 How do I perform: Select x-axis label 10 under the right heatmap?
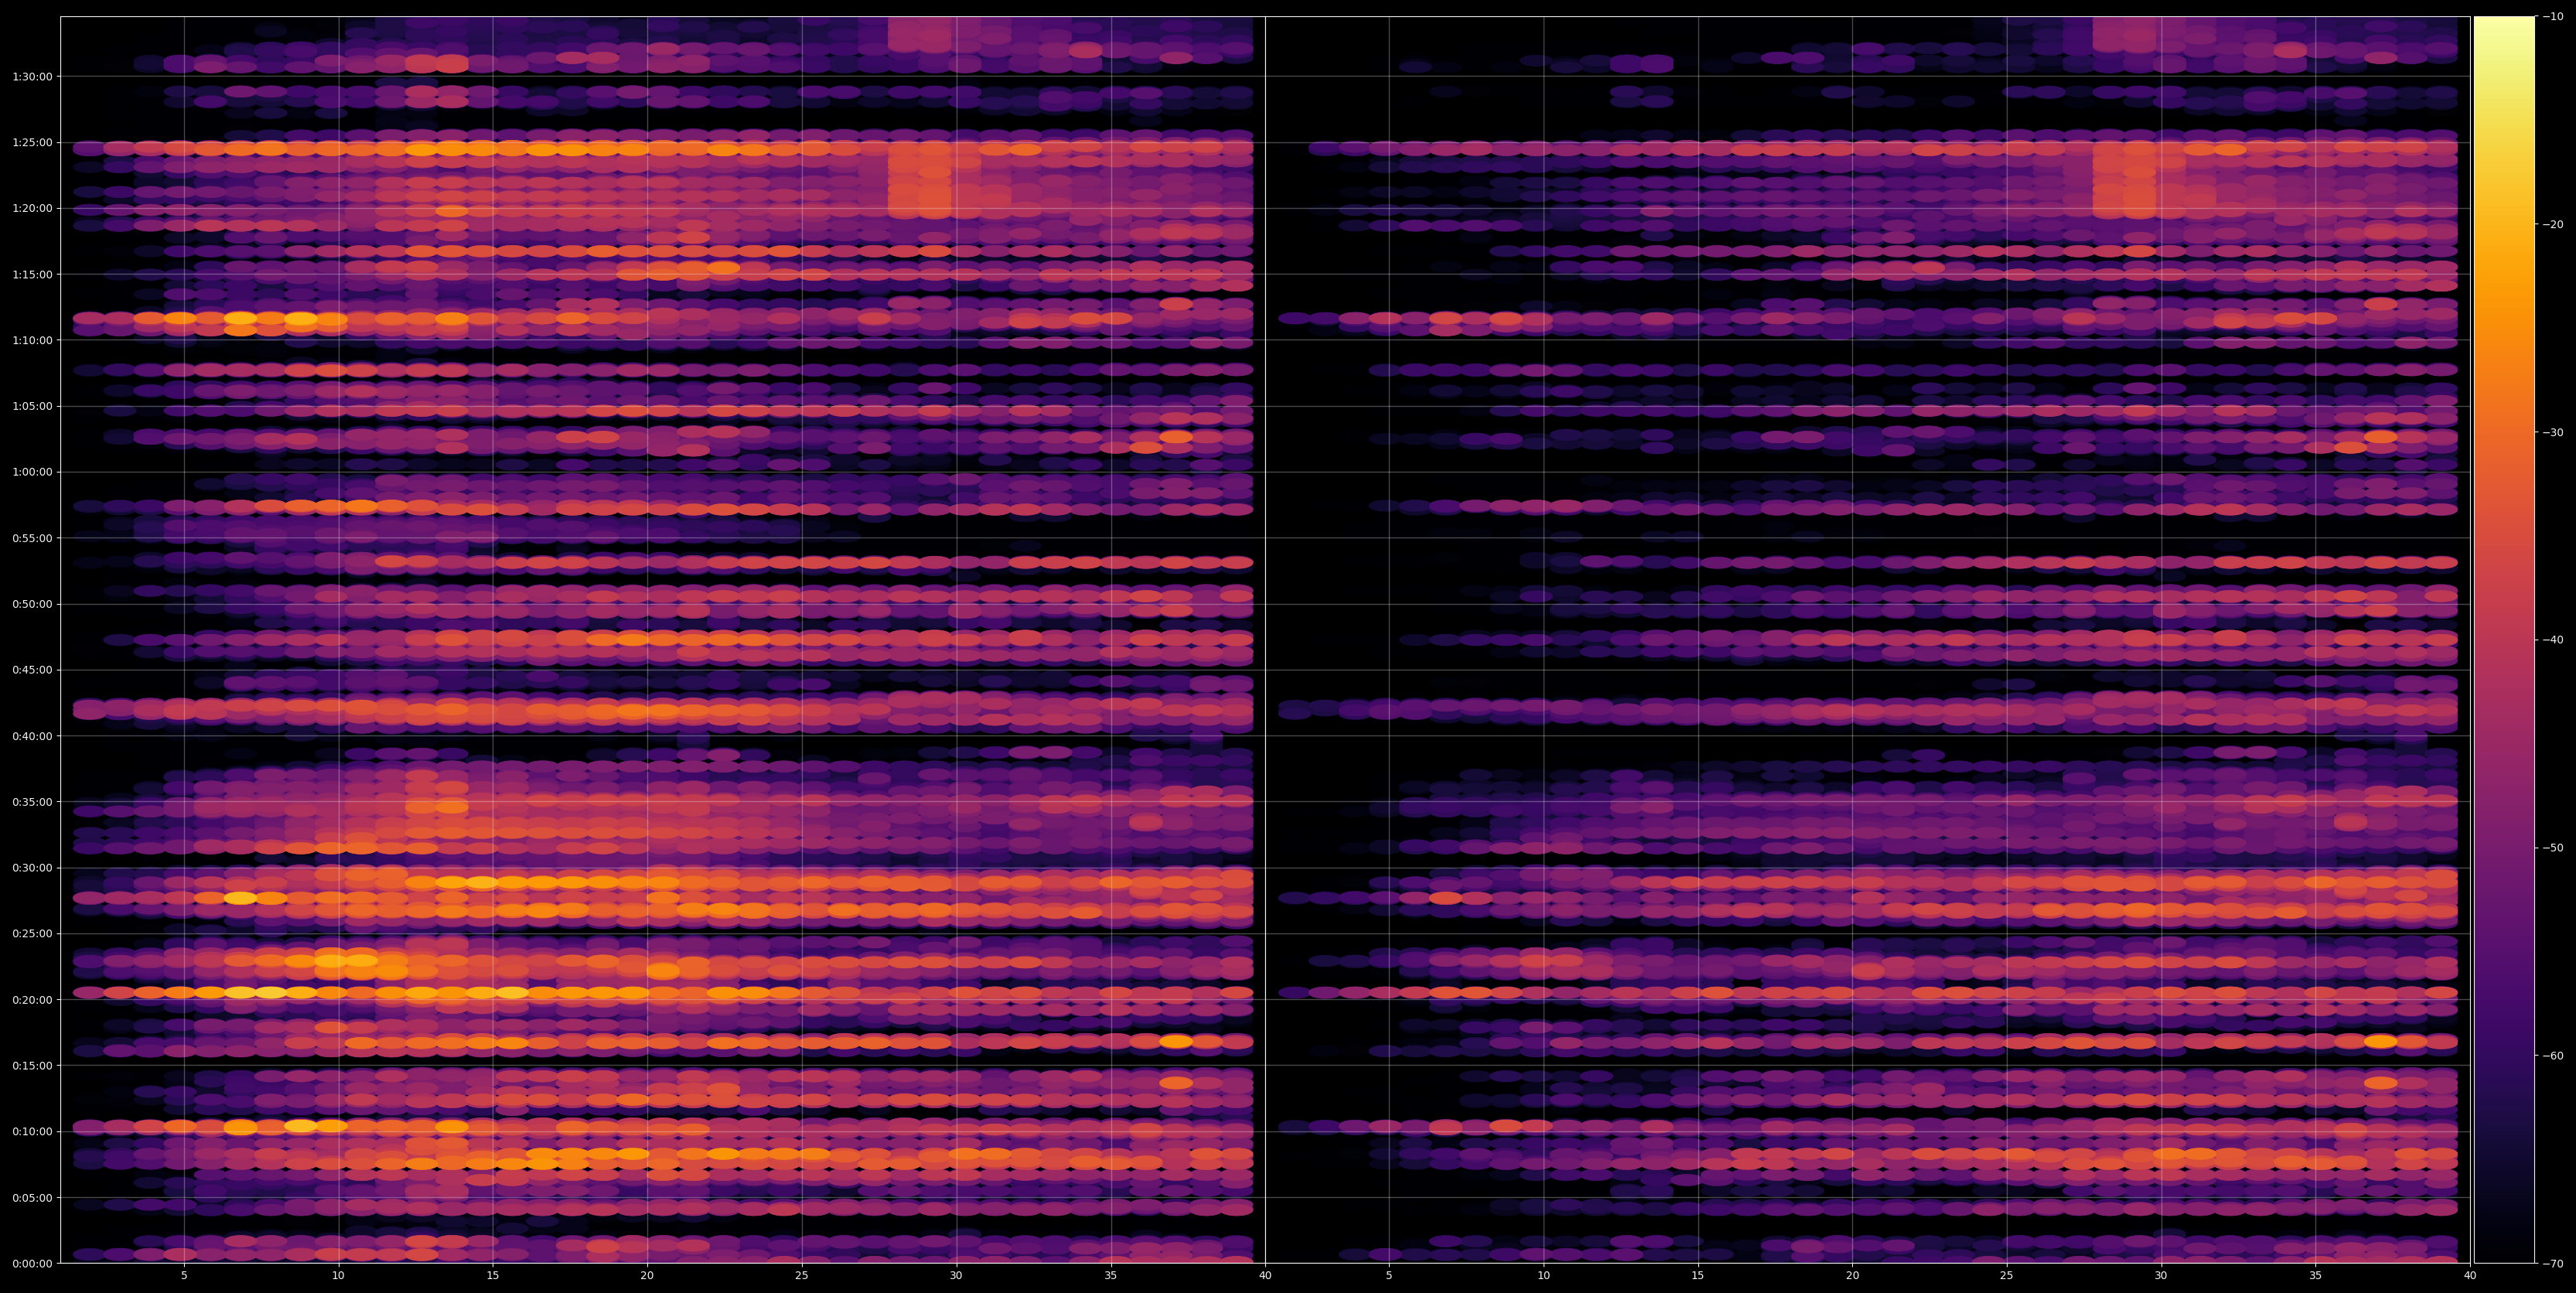pos(1543,1276)
